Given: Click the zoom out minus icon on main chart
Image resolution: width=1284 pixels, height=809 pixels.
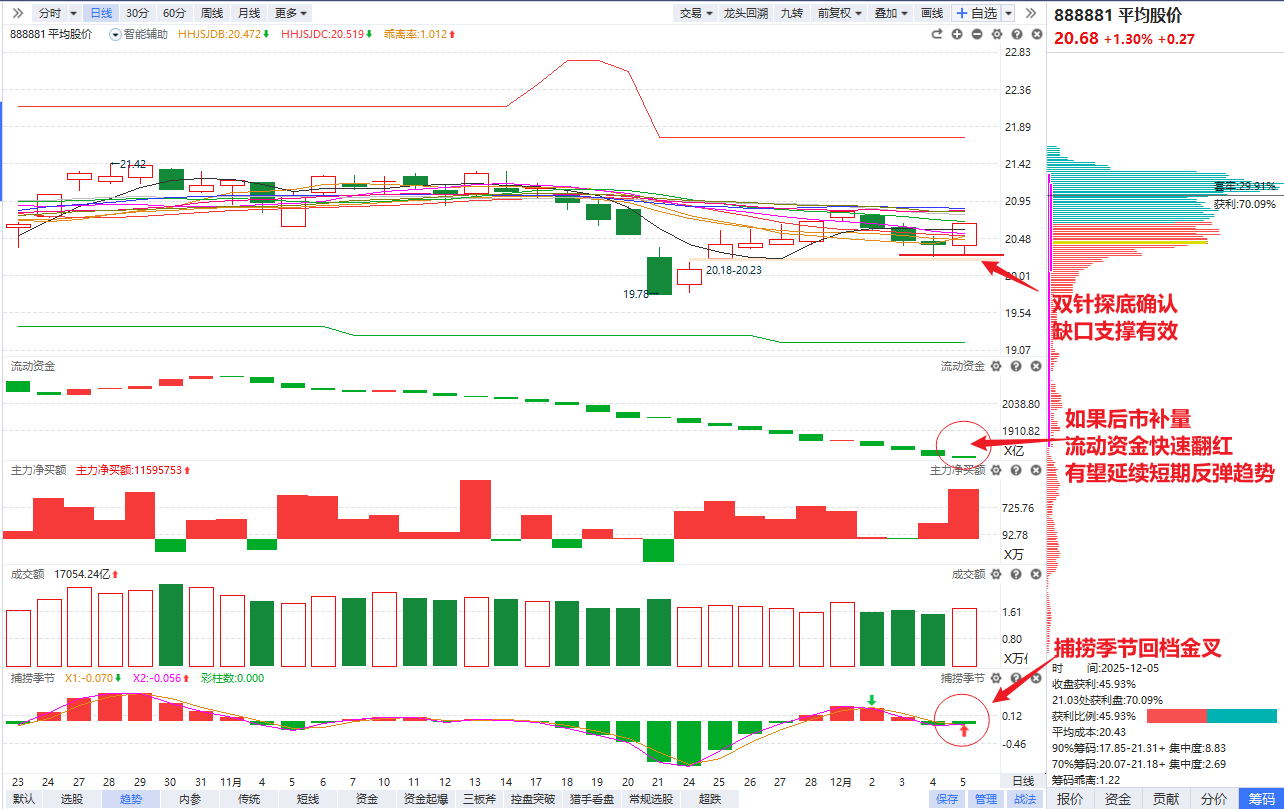Looking at the screenshot, I should (x=976, y=34).
